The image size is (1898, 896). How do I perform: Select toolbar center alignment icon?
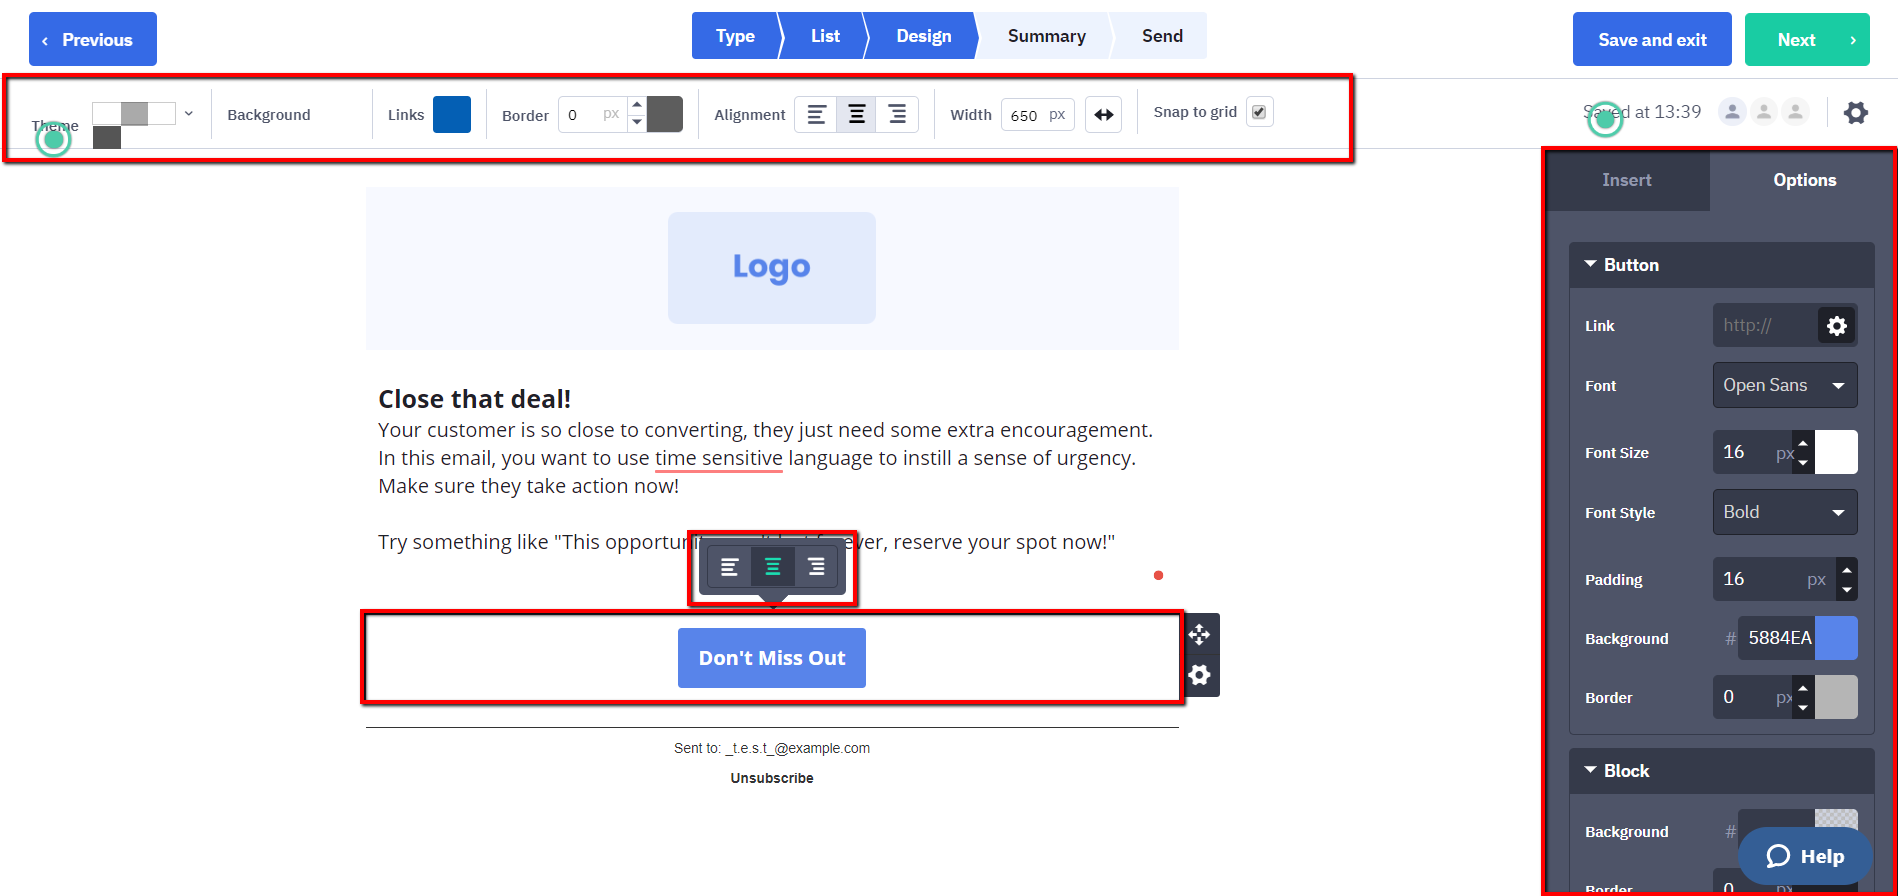coord(857,115)
